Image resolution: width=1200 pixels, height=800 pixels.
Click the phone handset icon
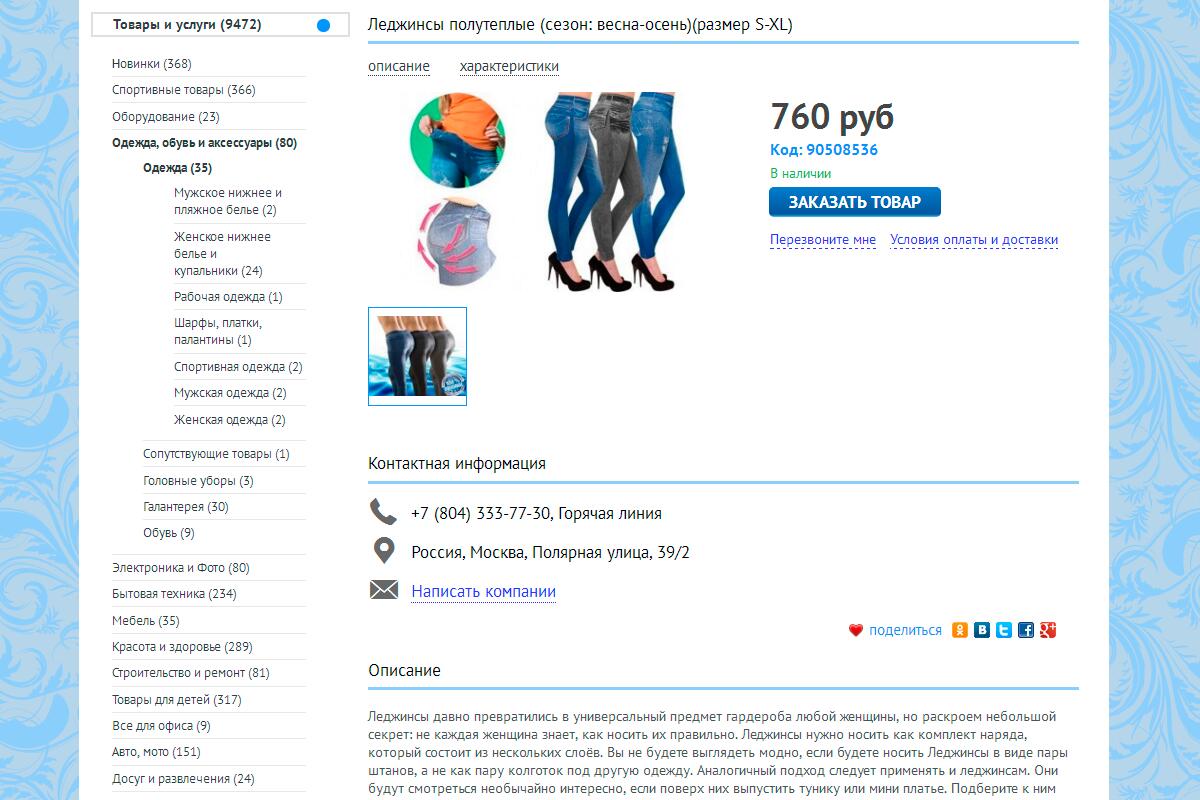click(383, 512)
